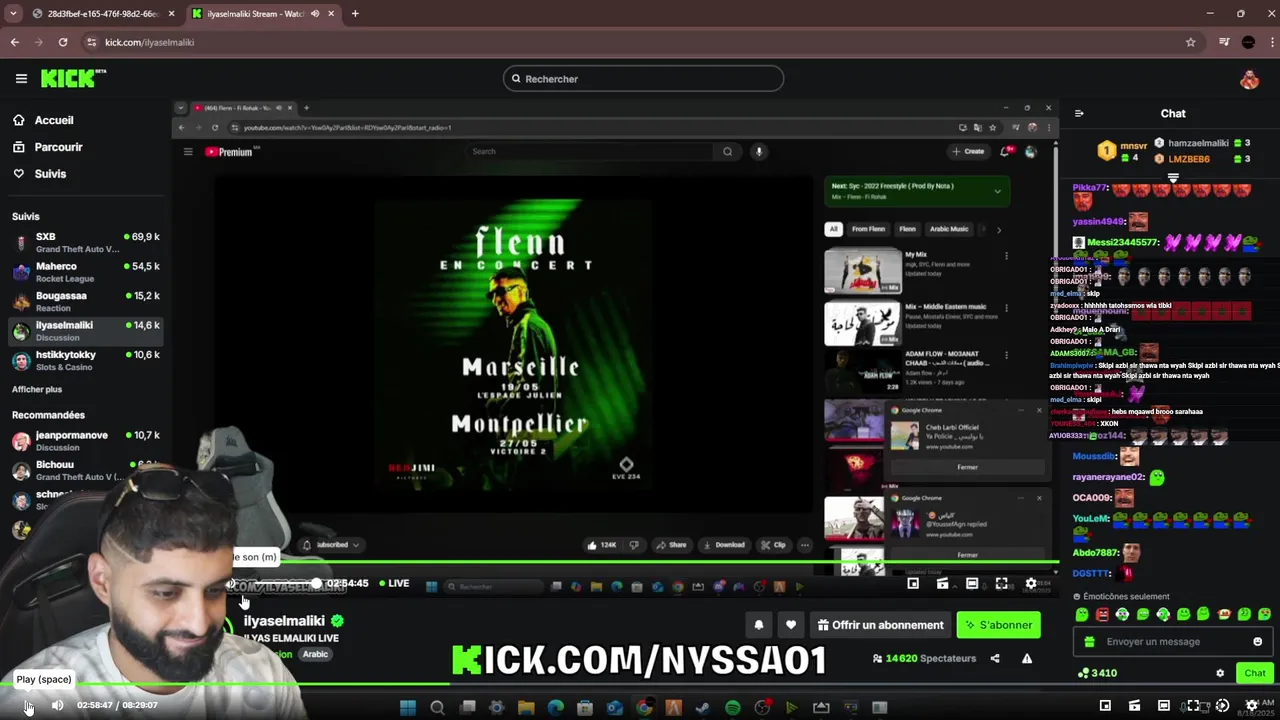
Task: Activate YouTube voice search microphone
Action: pyautogui.click(x=759, y=151)
